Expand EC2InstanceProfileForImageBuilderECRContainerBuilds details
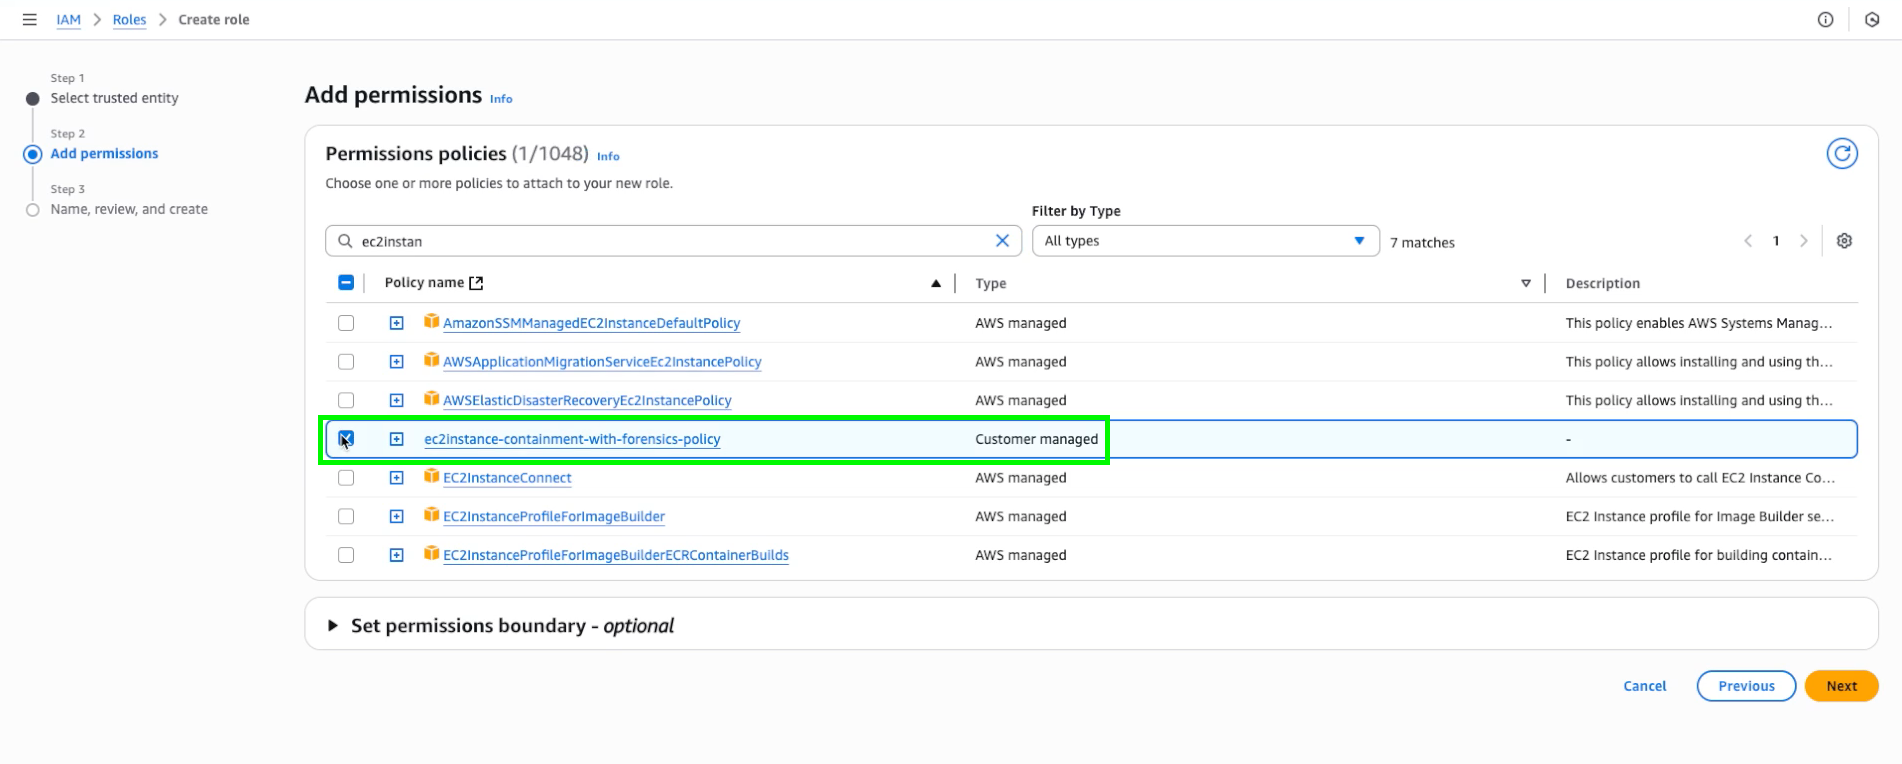Viewport: 1902px width, 764px height. [x=397, y=555]
